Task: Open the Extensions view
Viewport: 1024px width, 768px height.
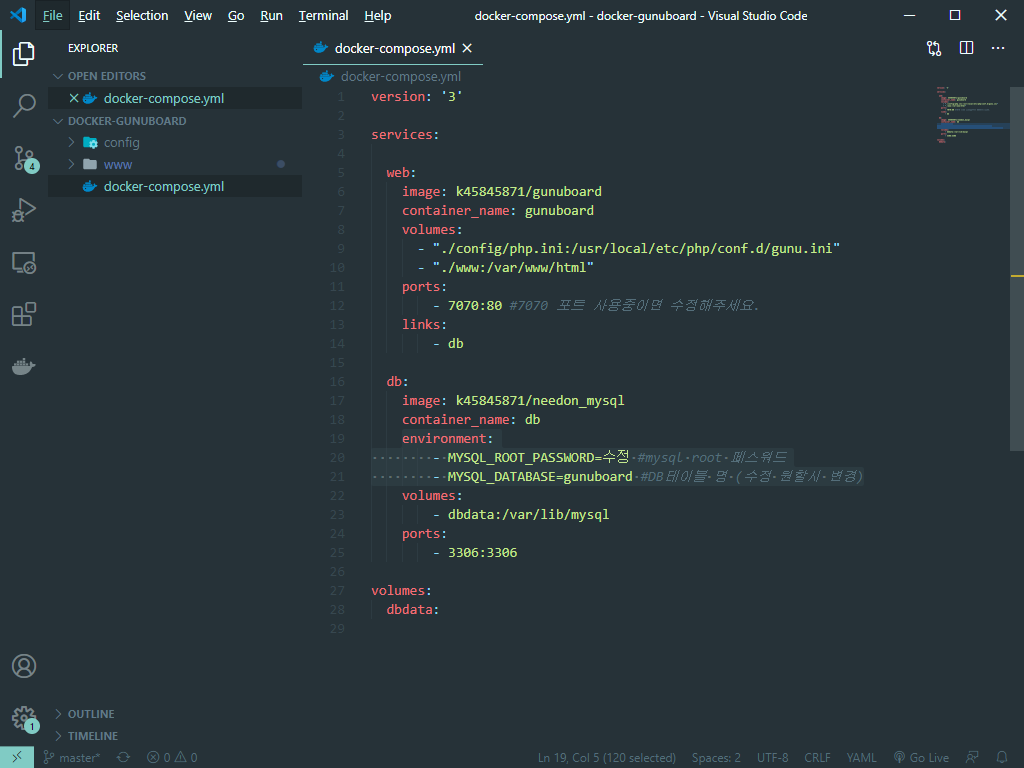Action: (24, 314)
